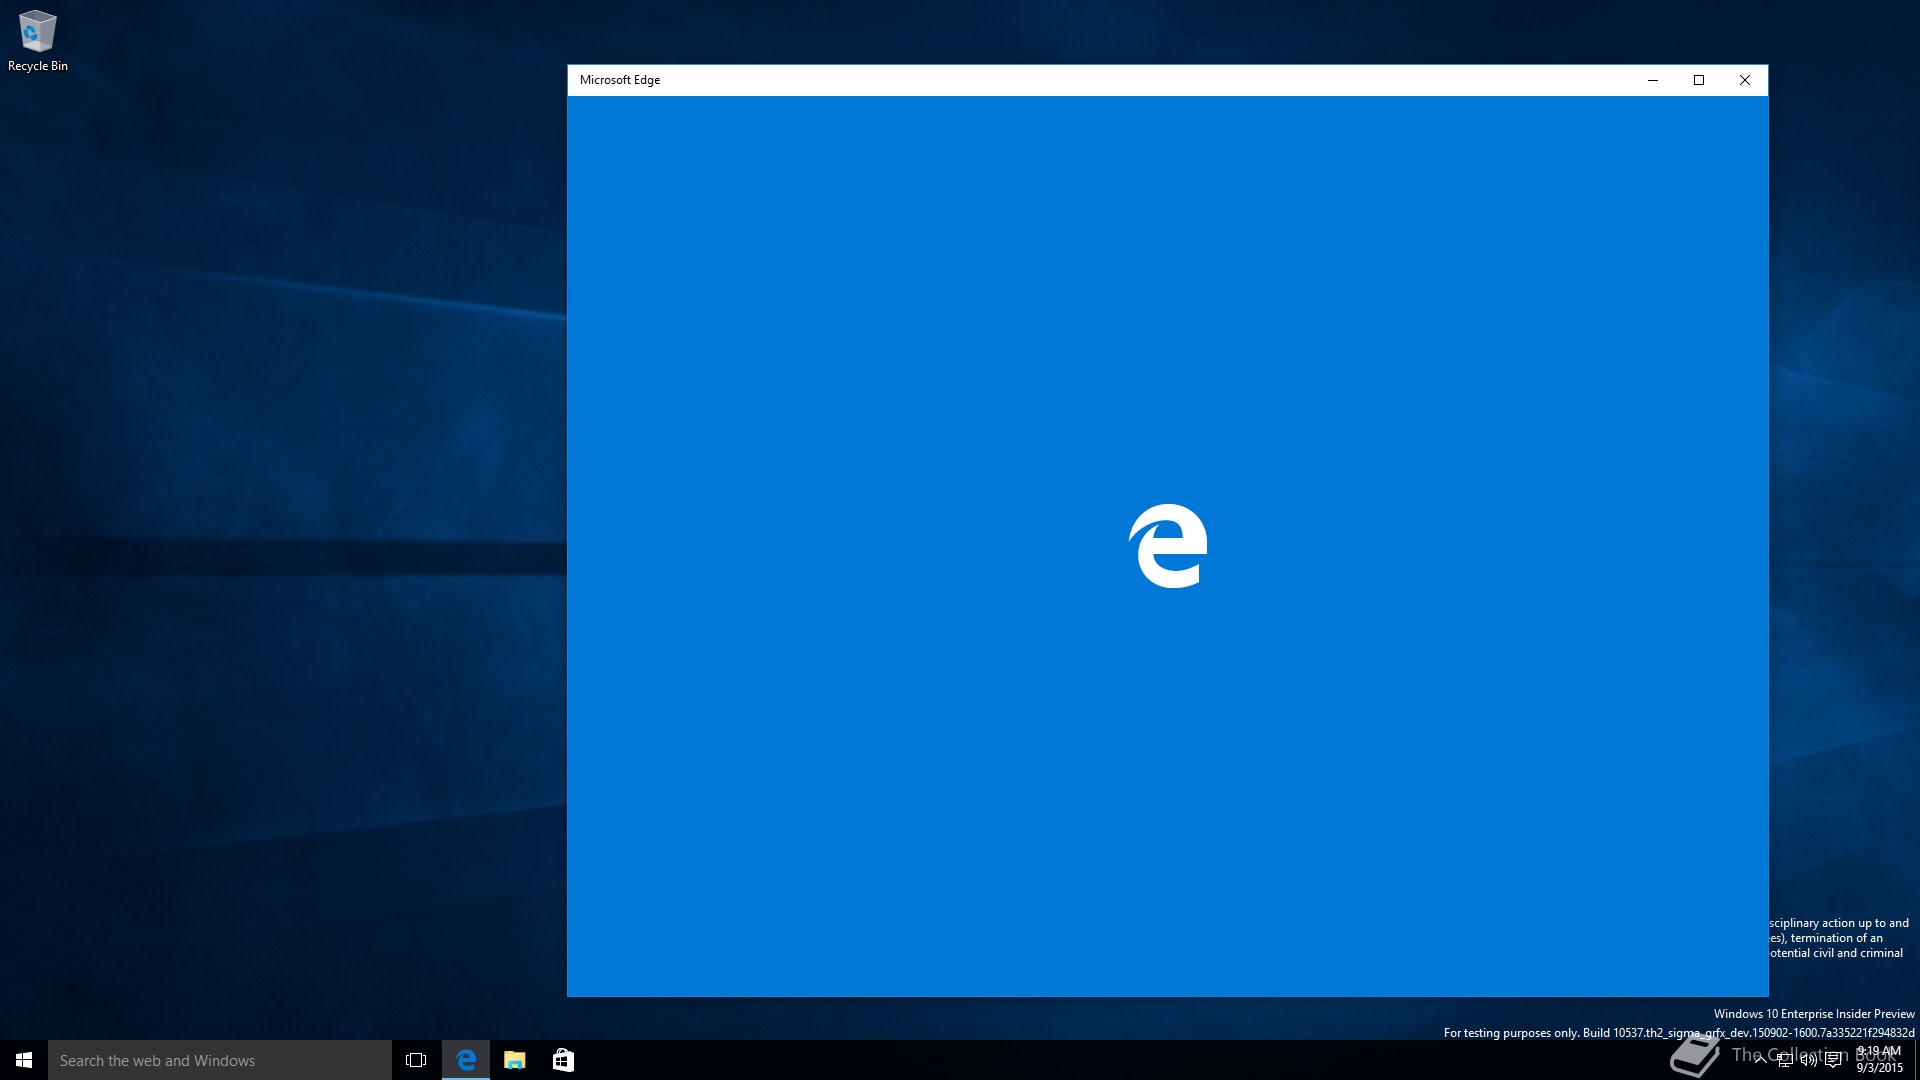Image resolution: width=1920 pixels, height=1080 pixels.
Task: Launch File Explorer from the taskbar
Action: pos(514,1060)
